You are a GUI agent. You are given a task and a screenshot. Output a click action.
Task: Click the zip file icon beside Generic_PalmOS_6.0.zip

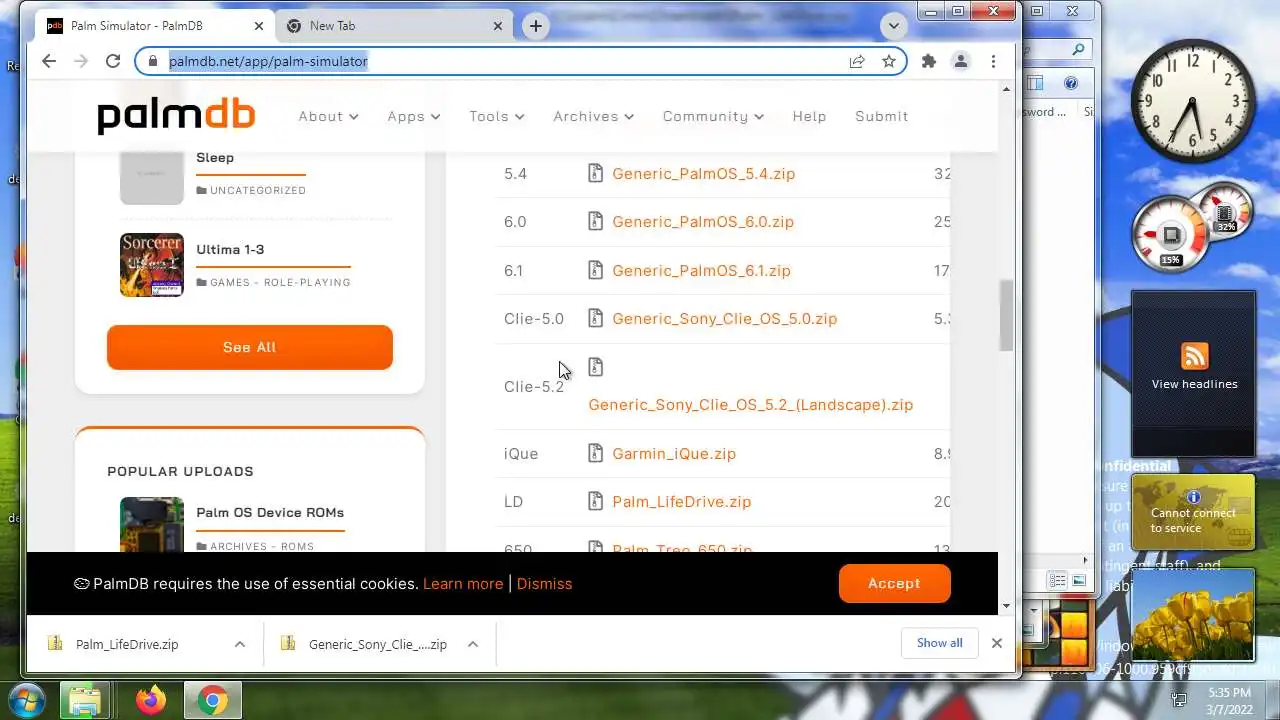pos(595,221)
